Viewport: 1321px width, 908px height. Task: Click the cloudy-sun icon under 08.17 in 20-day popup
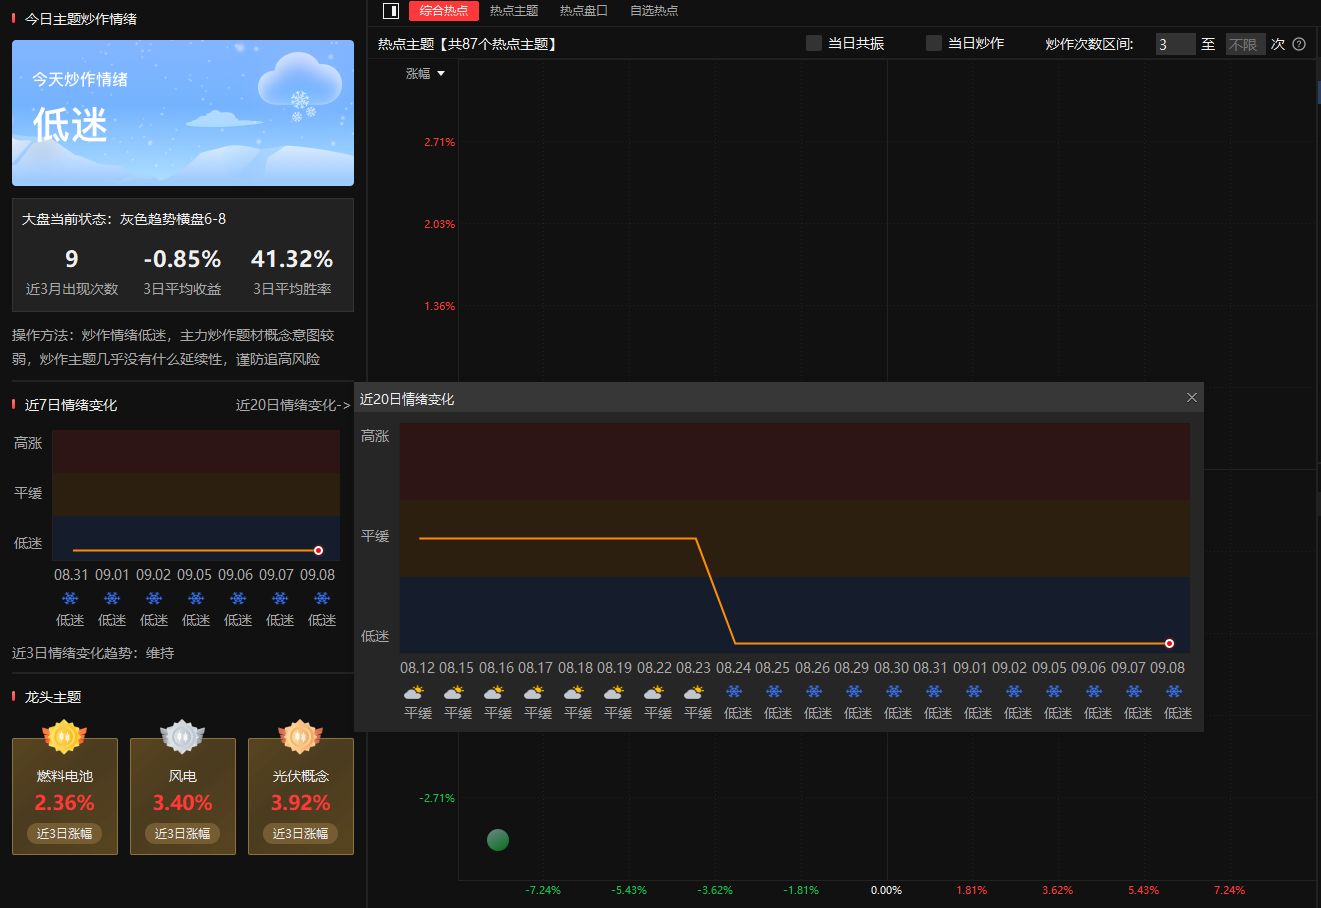(534, 692)
